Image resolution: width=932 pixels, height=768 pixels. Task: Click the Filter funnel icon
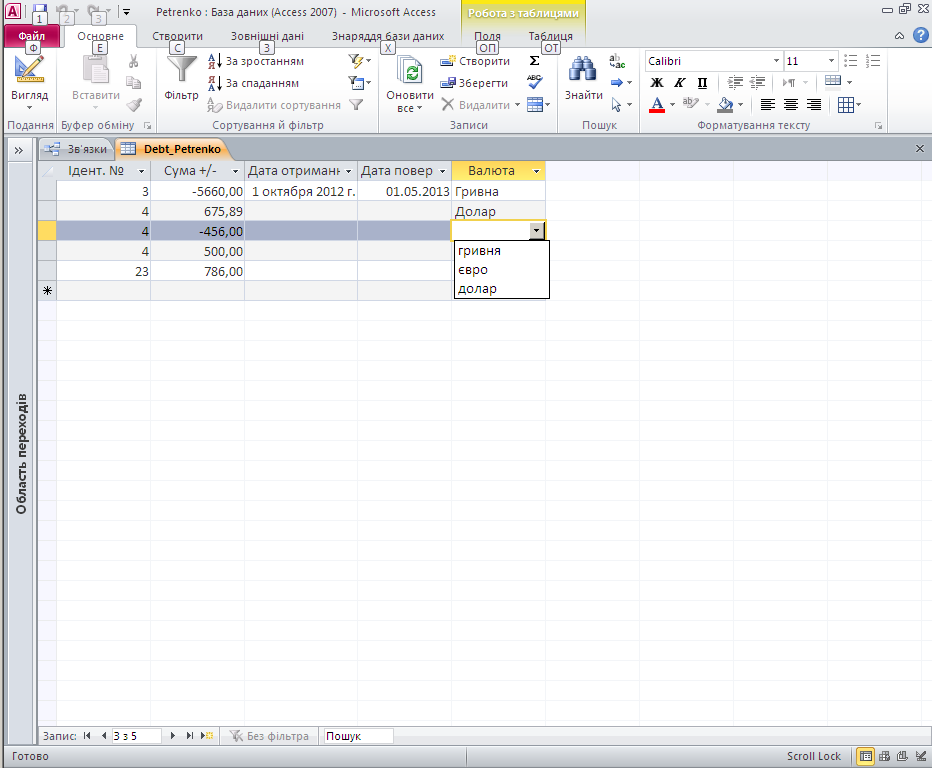(x=181, y=70)
